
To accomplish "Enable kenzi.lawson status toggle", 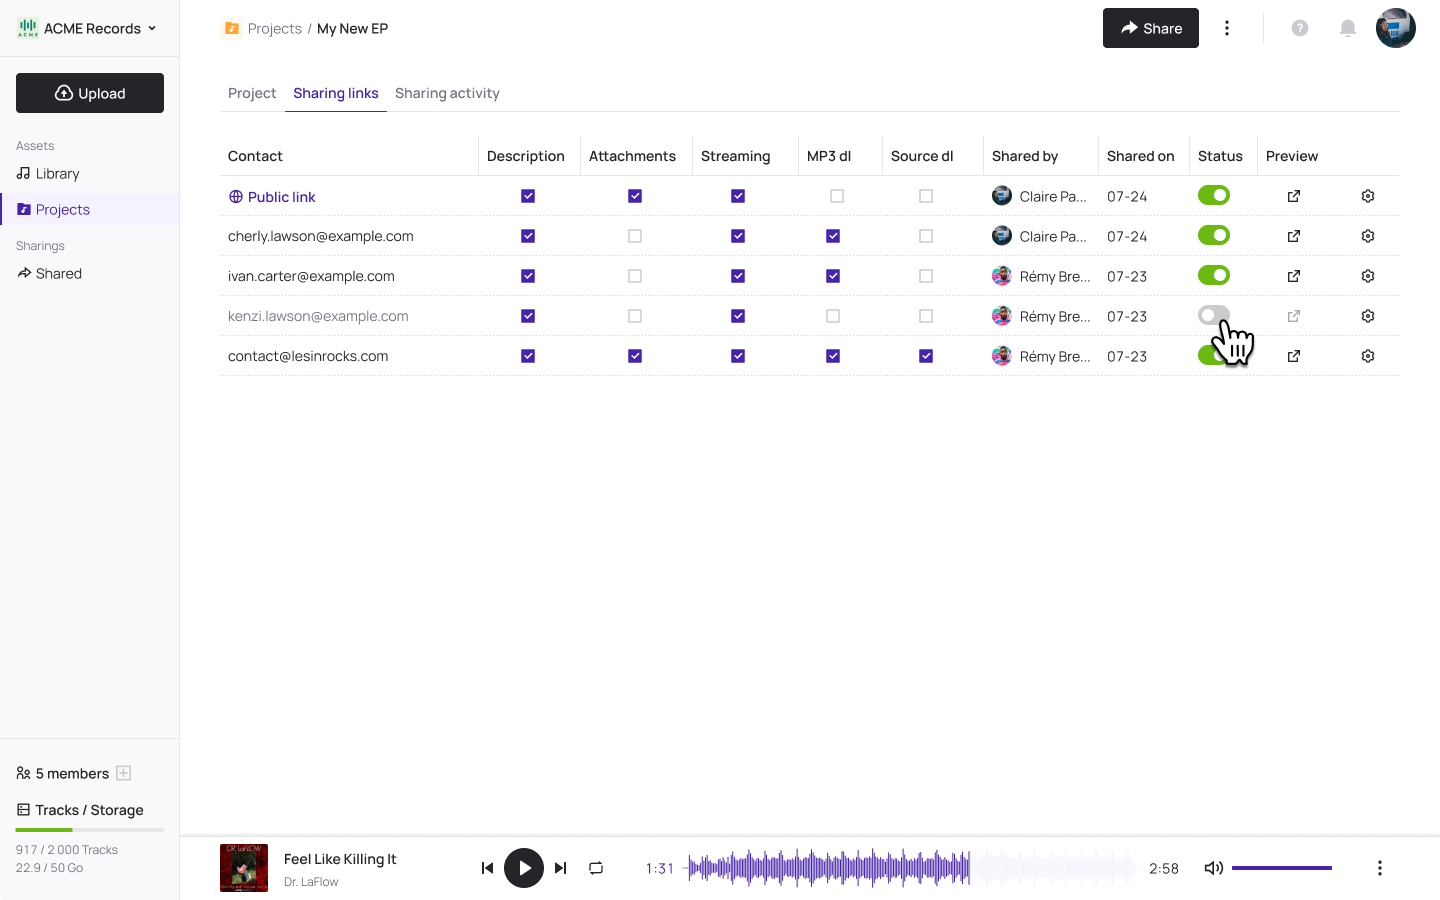I will point(1214,315).
